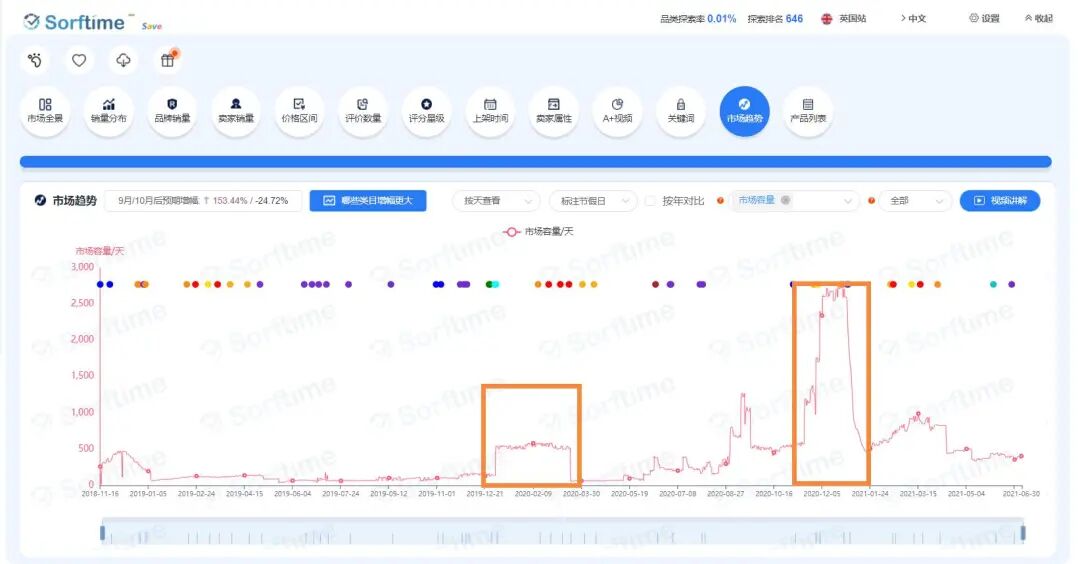Open 设置 settings

(984, 19)
